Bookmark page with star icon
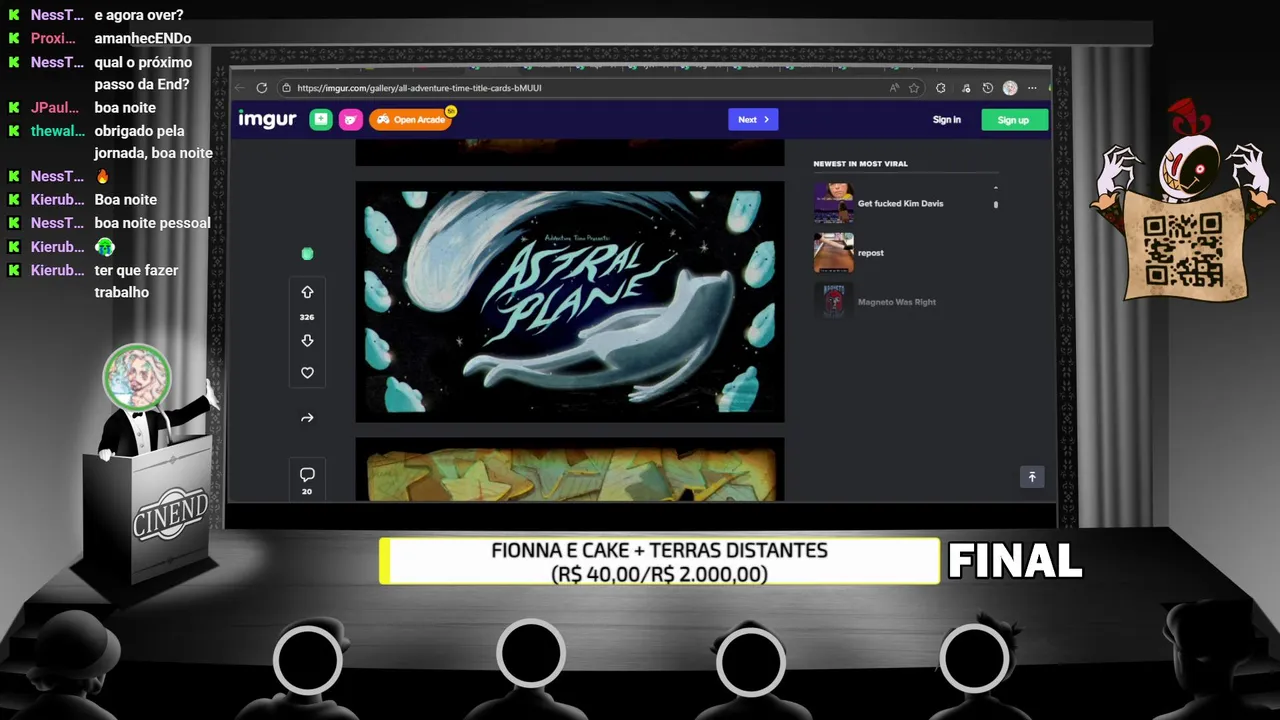 (913, 88)
